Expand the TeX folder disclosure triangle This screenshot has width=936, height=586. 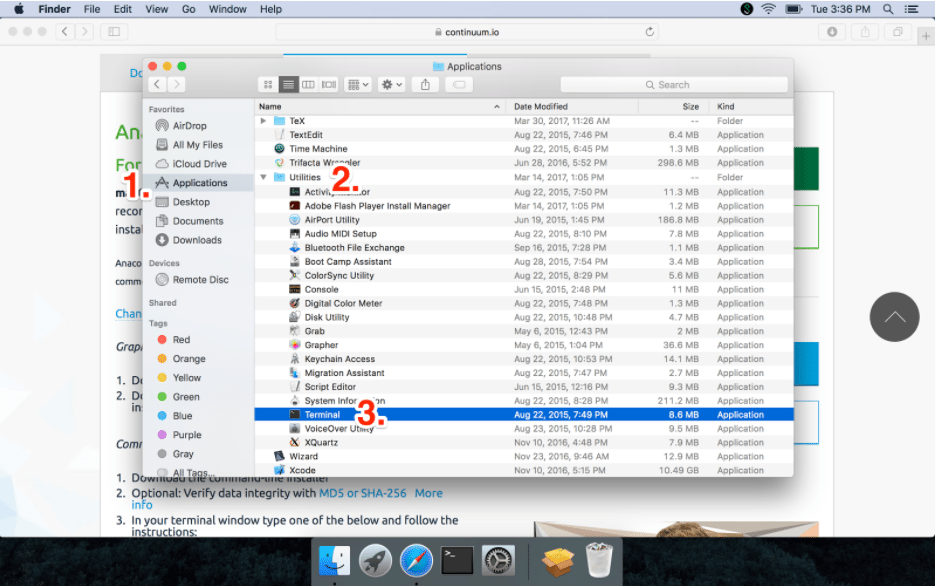tap(263, 121)
